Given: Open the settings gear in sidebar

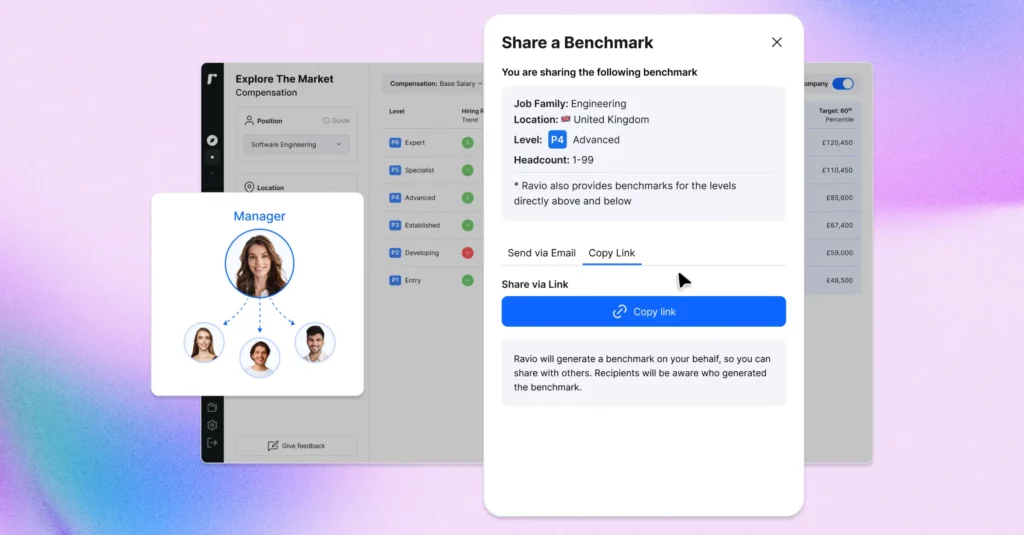Looking at the screenshot, I should coord(212,425).
